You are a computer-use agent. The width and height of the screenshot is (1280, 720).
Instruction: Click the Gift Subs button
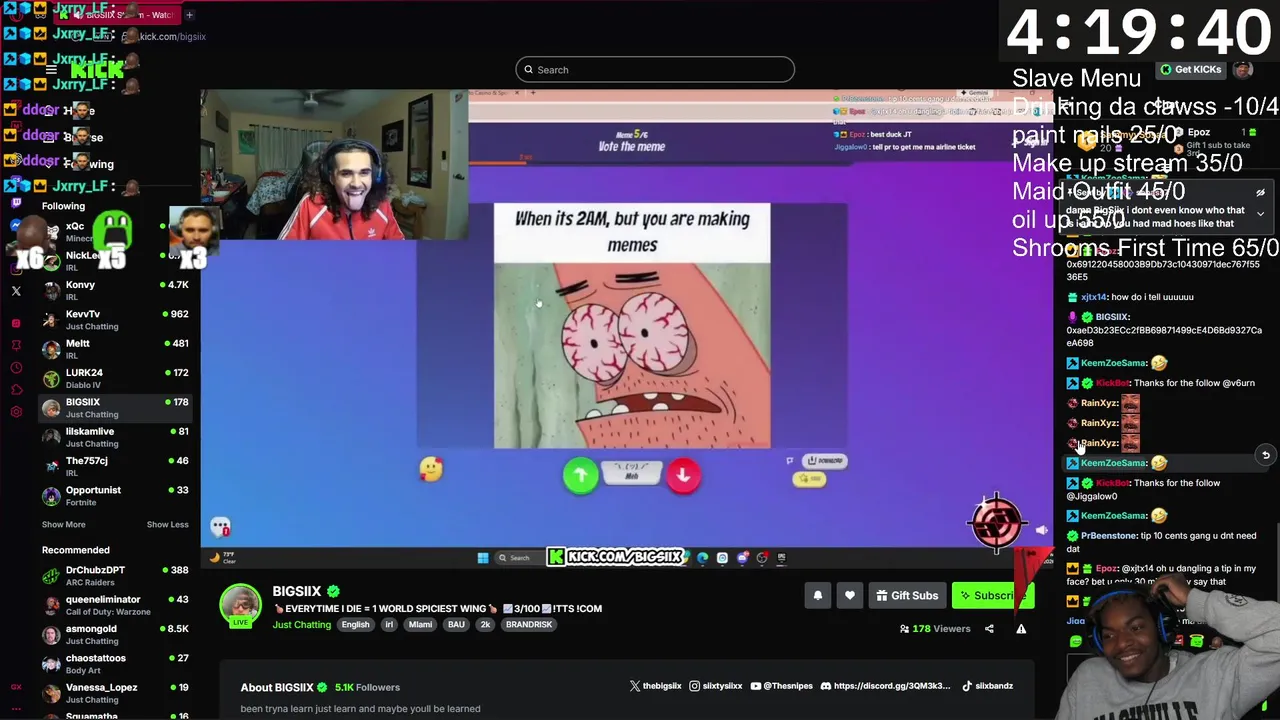pyautogui.click(x=907, y=596)
